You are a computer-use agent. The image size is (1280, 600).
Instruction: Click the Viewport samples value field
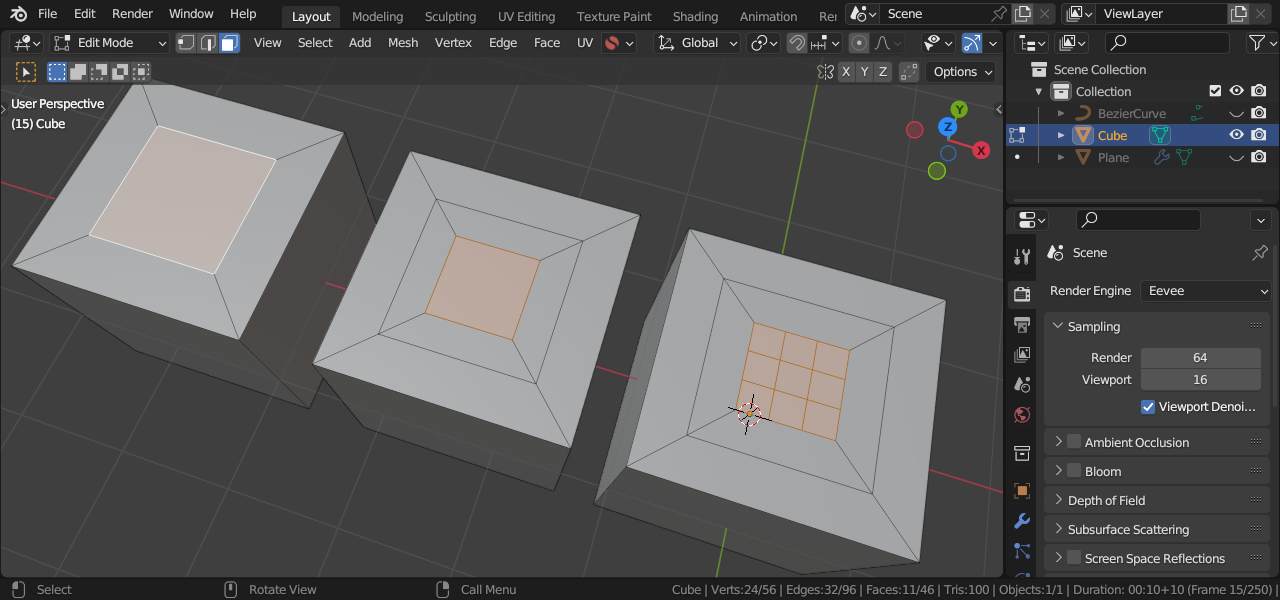pos(1200,380)
